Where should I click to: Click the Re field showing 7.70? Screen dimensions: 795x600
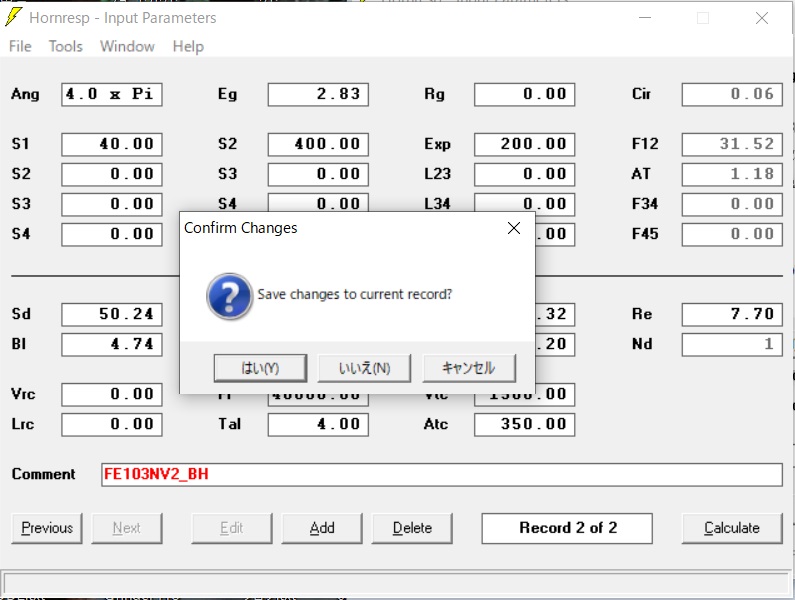pyautogui.click(x=731, y=314)
